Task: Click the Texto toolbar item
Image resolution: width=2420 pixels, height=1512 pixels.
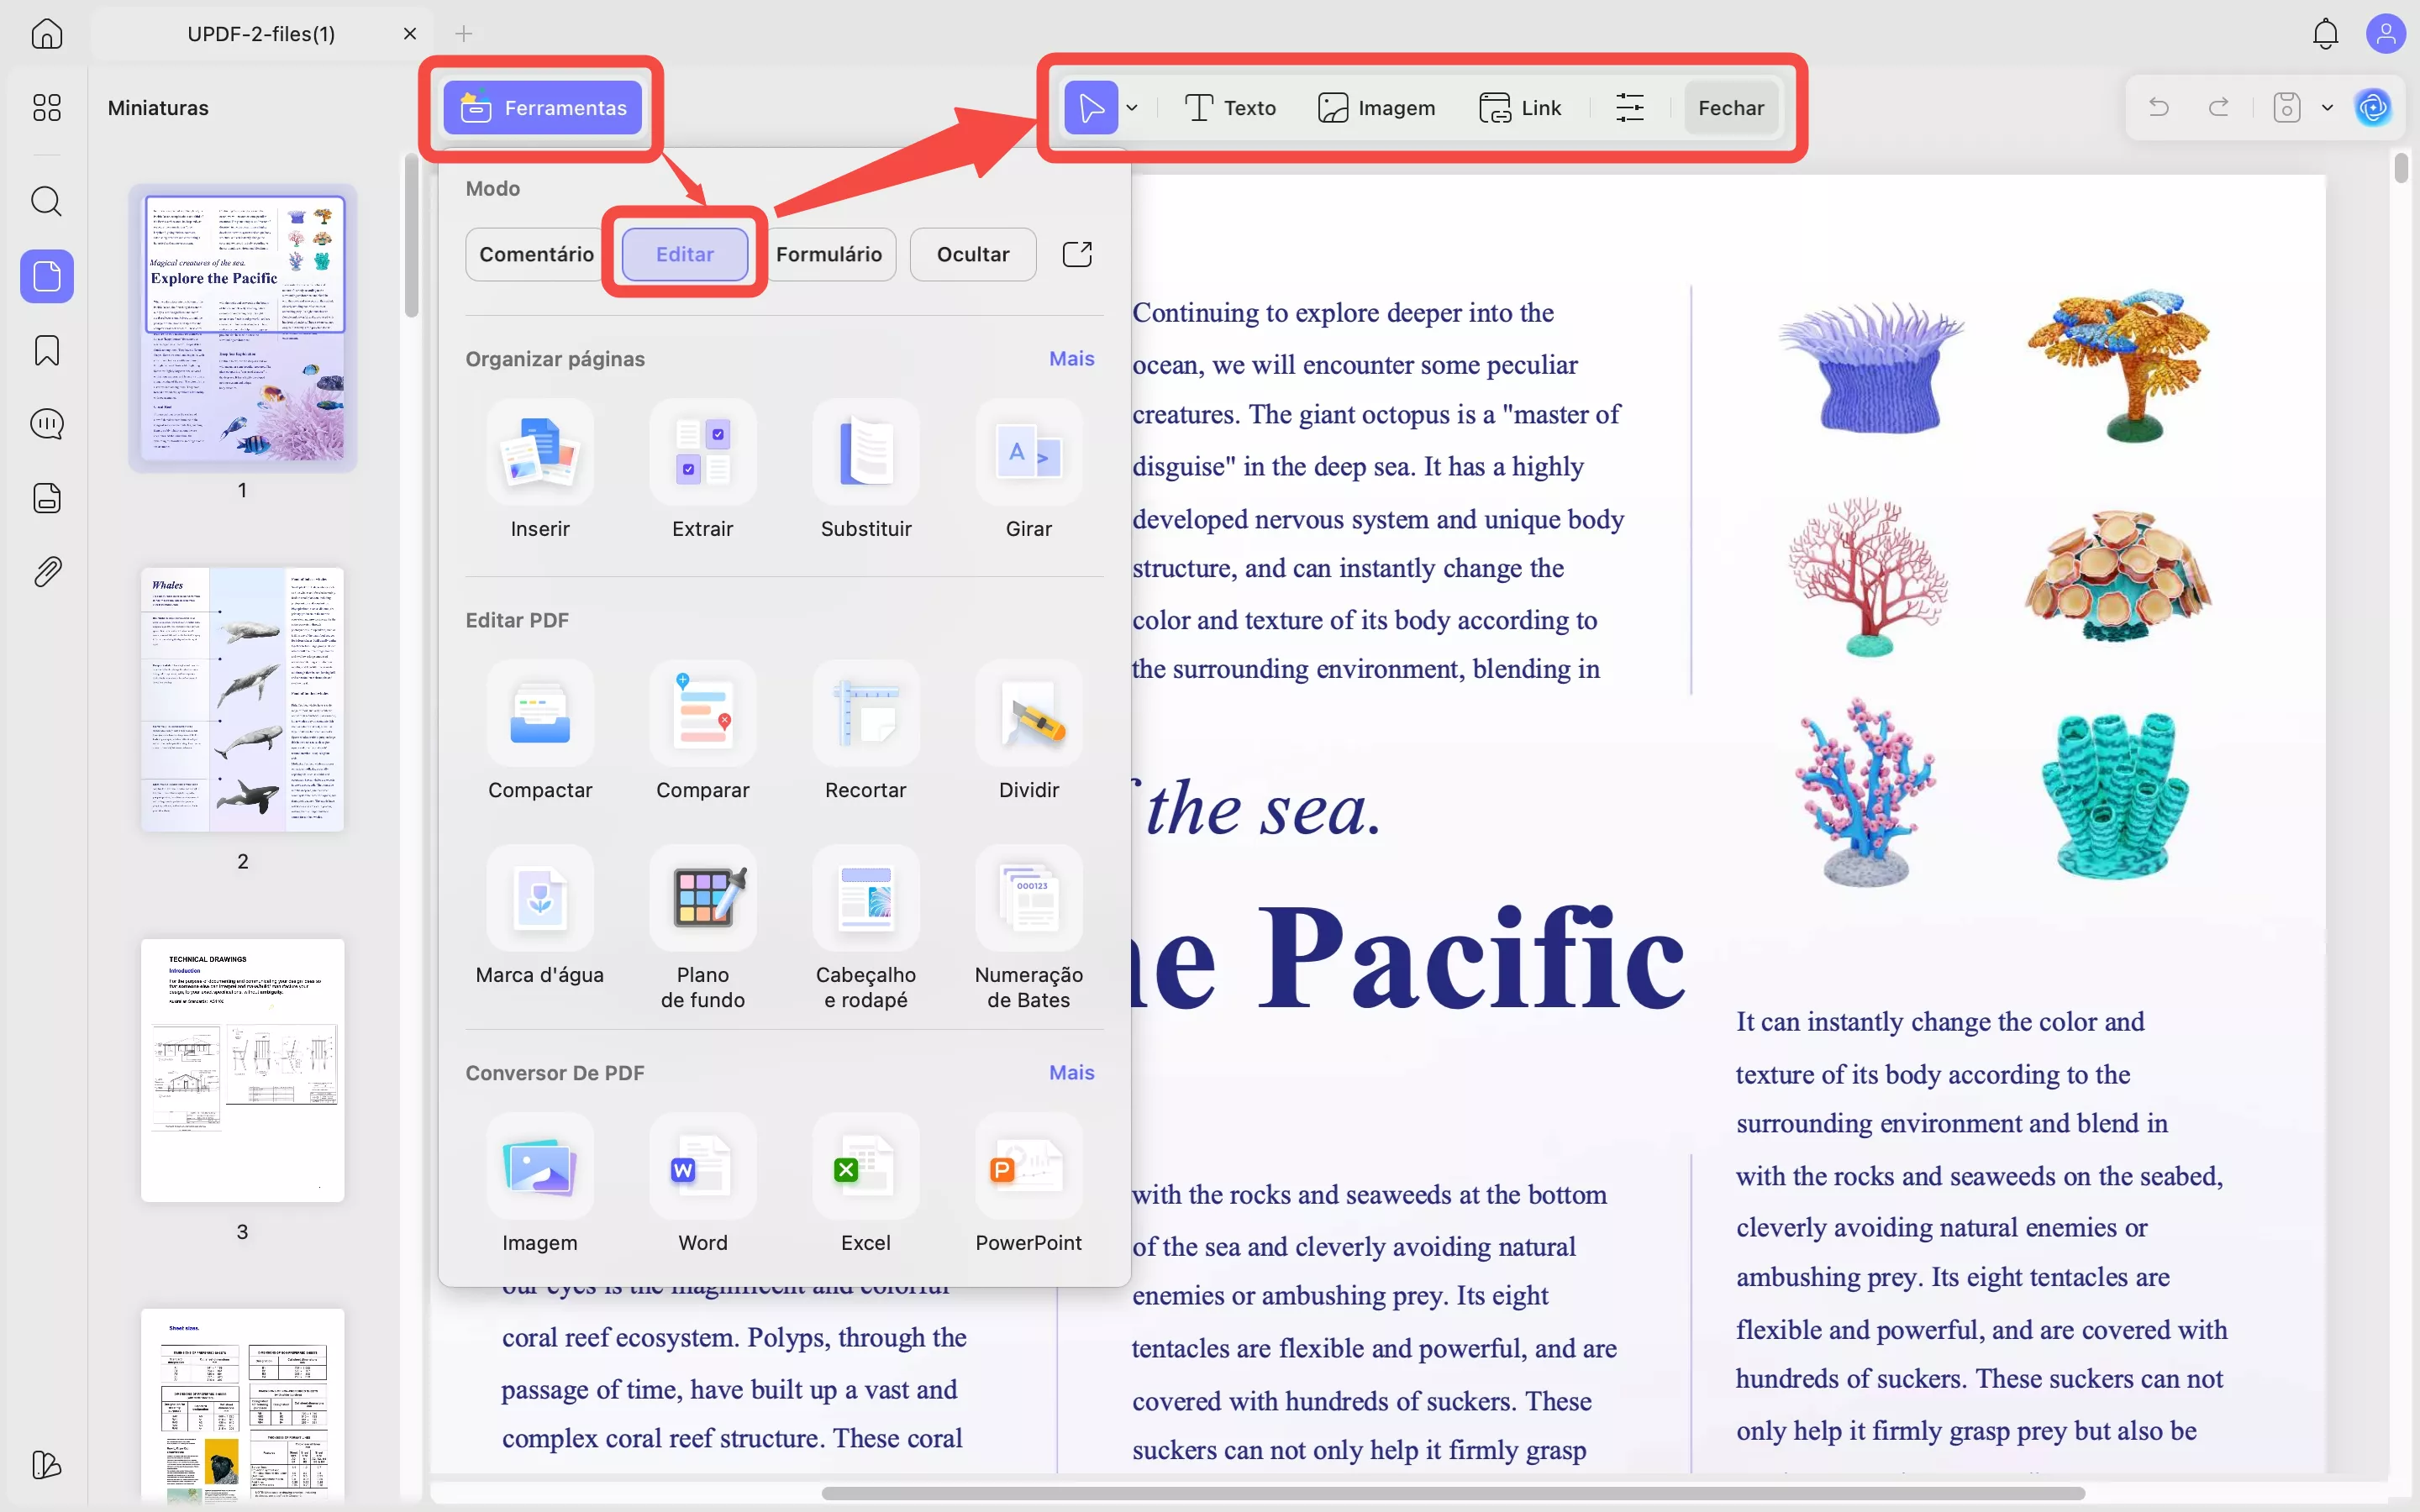Action: click(x=1230, y=108)
